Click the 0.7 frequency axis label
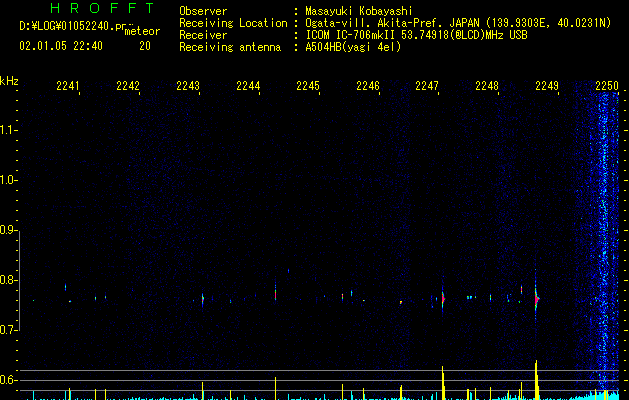 click(8, 330)
